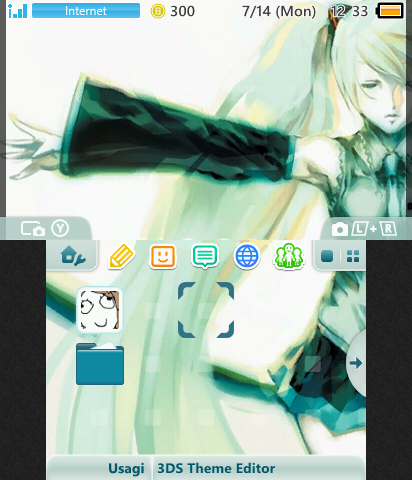Click the signal strength bars icon
This screenshot has height=480, width=412.
[17, 11]
